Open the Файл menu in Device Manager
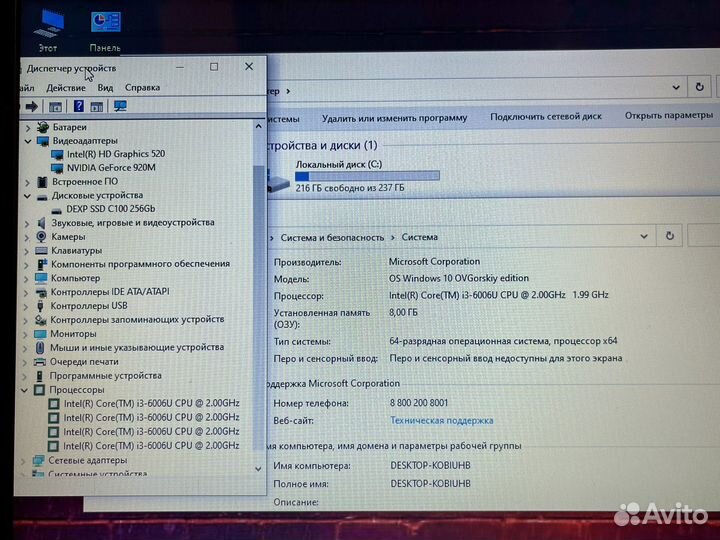Image resolution: width=720 pixels, height=540 pixels. 26,88
